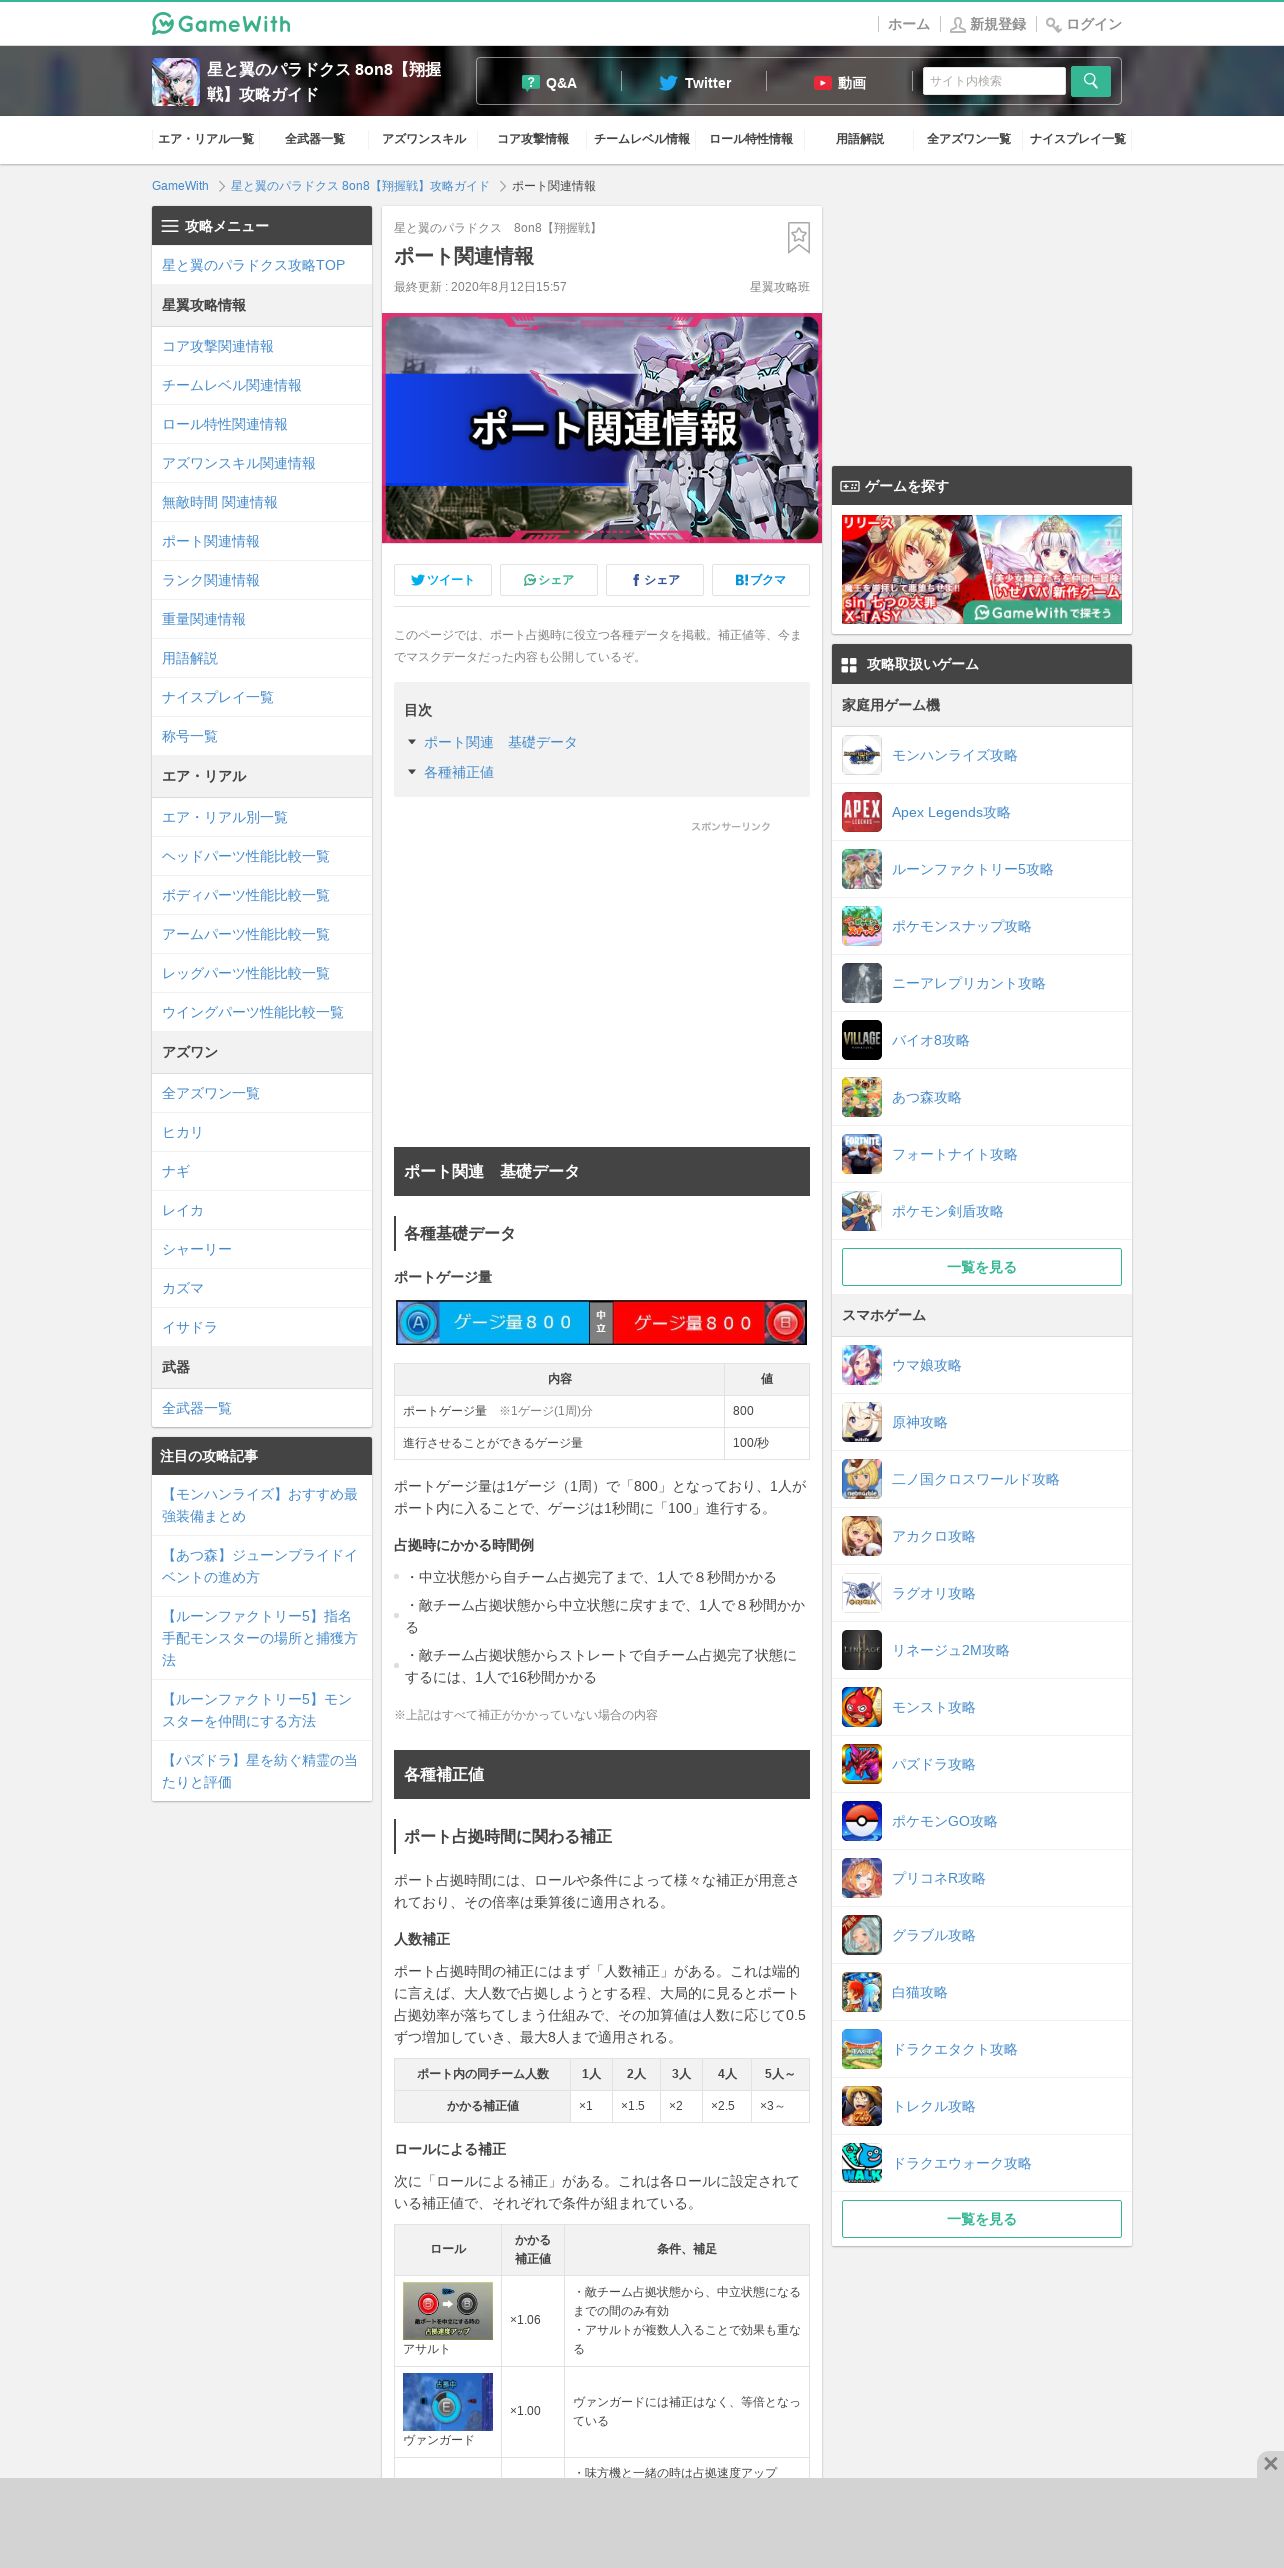Click the port gauge ゲージ量800 image

(602, 1322)
